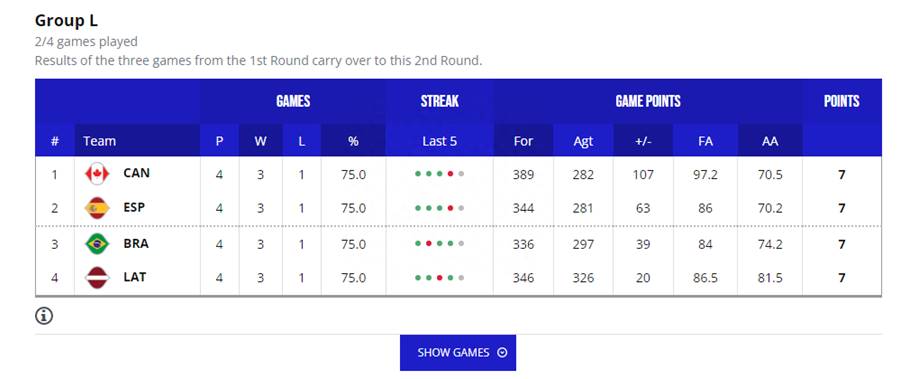Viewport: 900px width, 379px height.
Task: Open the ESP team link
Action: 134,207
